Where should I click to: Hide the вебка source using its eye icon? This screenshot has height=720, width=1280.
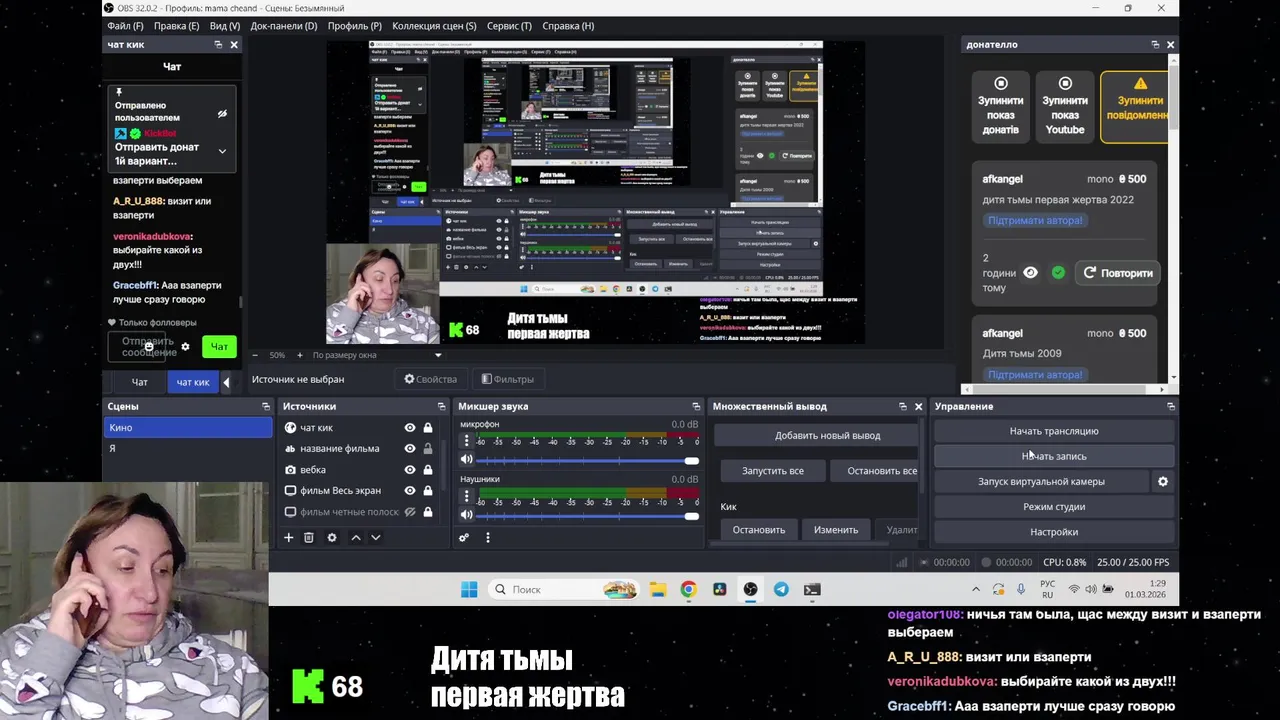[x=410, y=470]
